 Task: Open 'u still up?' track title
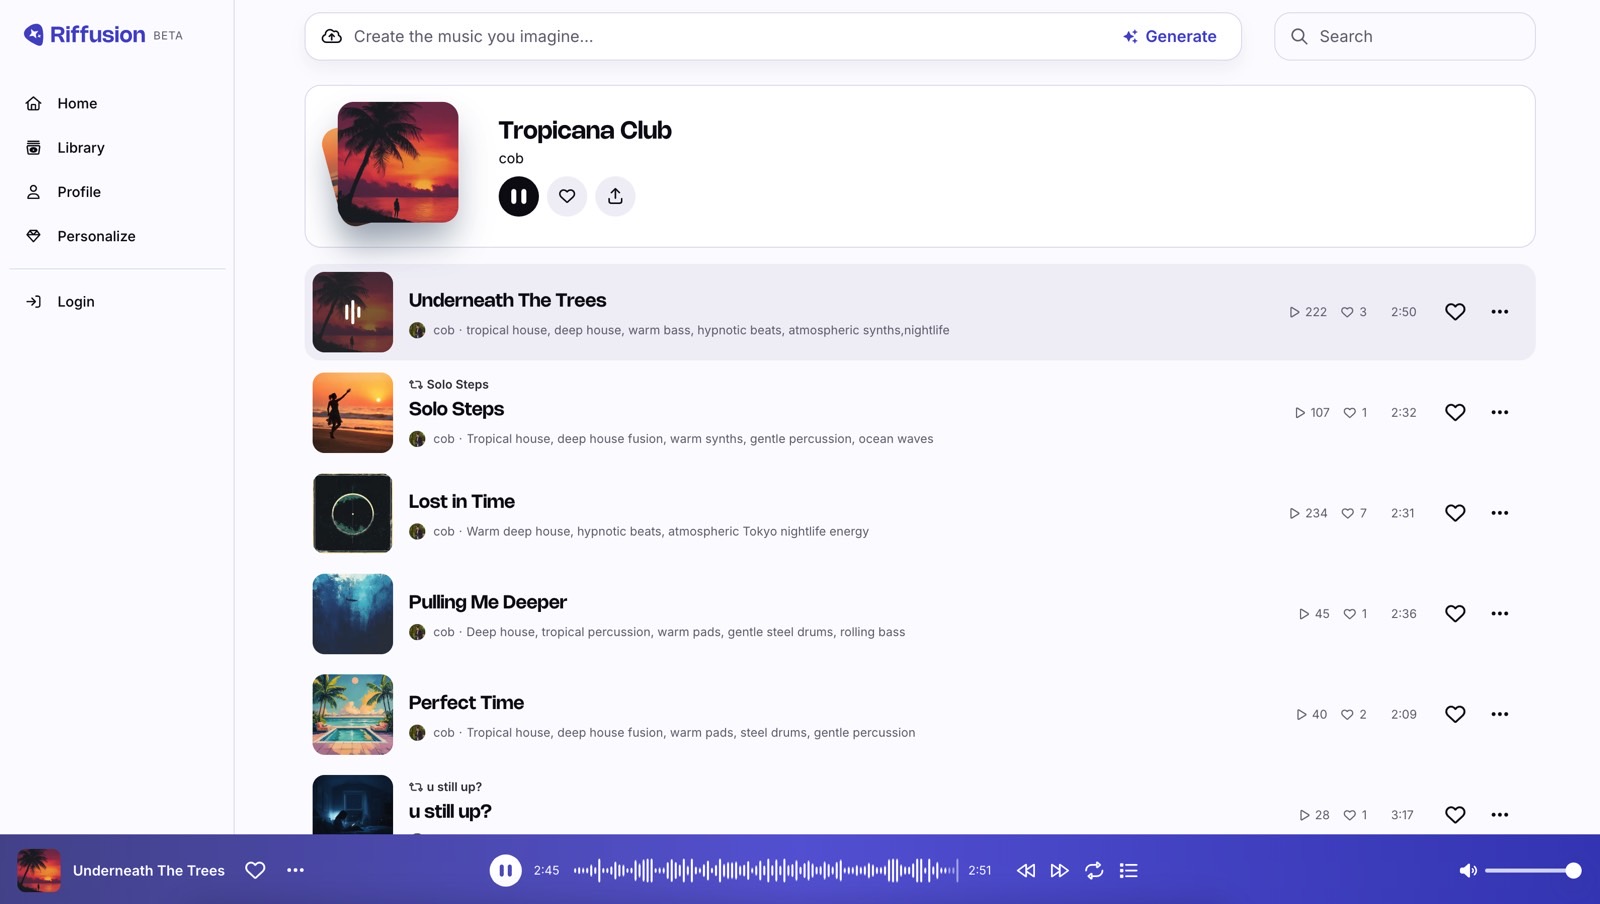tap(450, 811)
